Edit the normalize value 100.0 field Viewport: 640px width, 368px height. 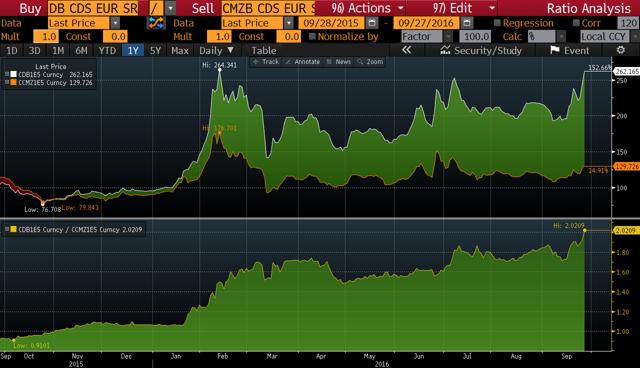(475, 37)
